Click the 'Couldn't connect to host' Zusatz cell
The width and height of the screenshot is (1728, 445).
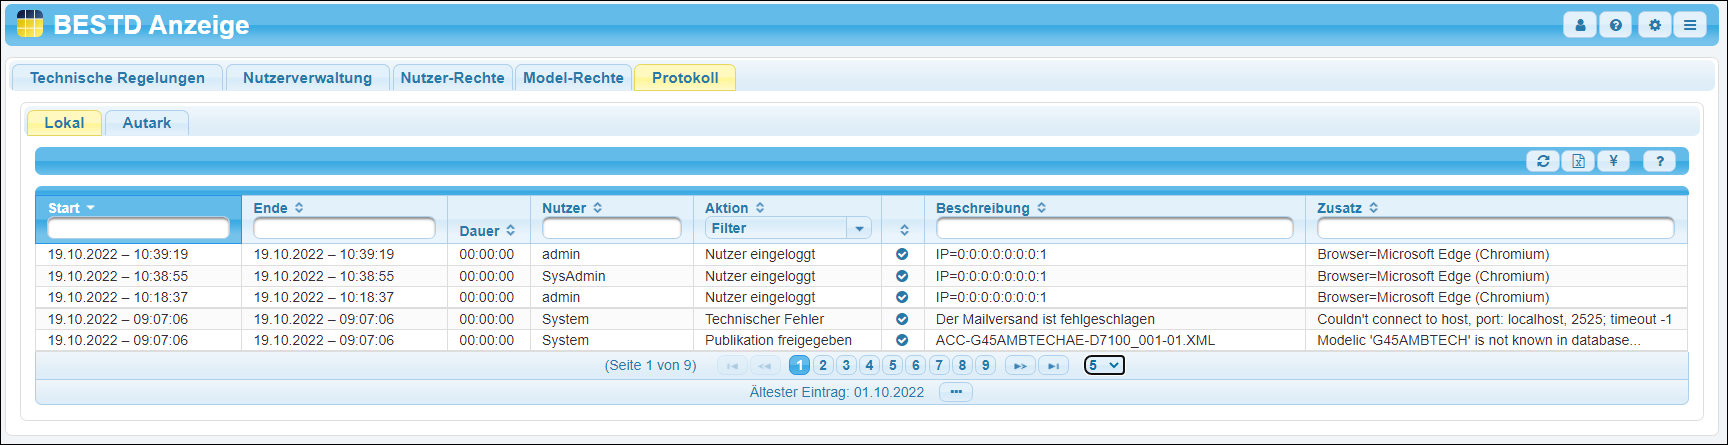pyautogui.click(x=1494, y=319)
